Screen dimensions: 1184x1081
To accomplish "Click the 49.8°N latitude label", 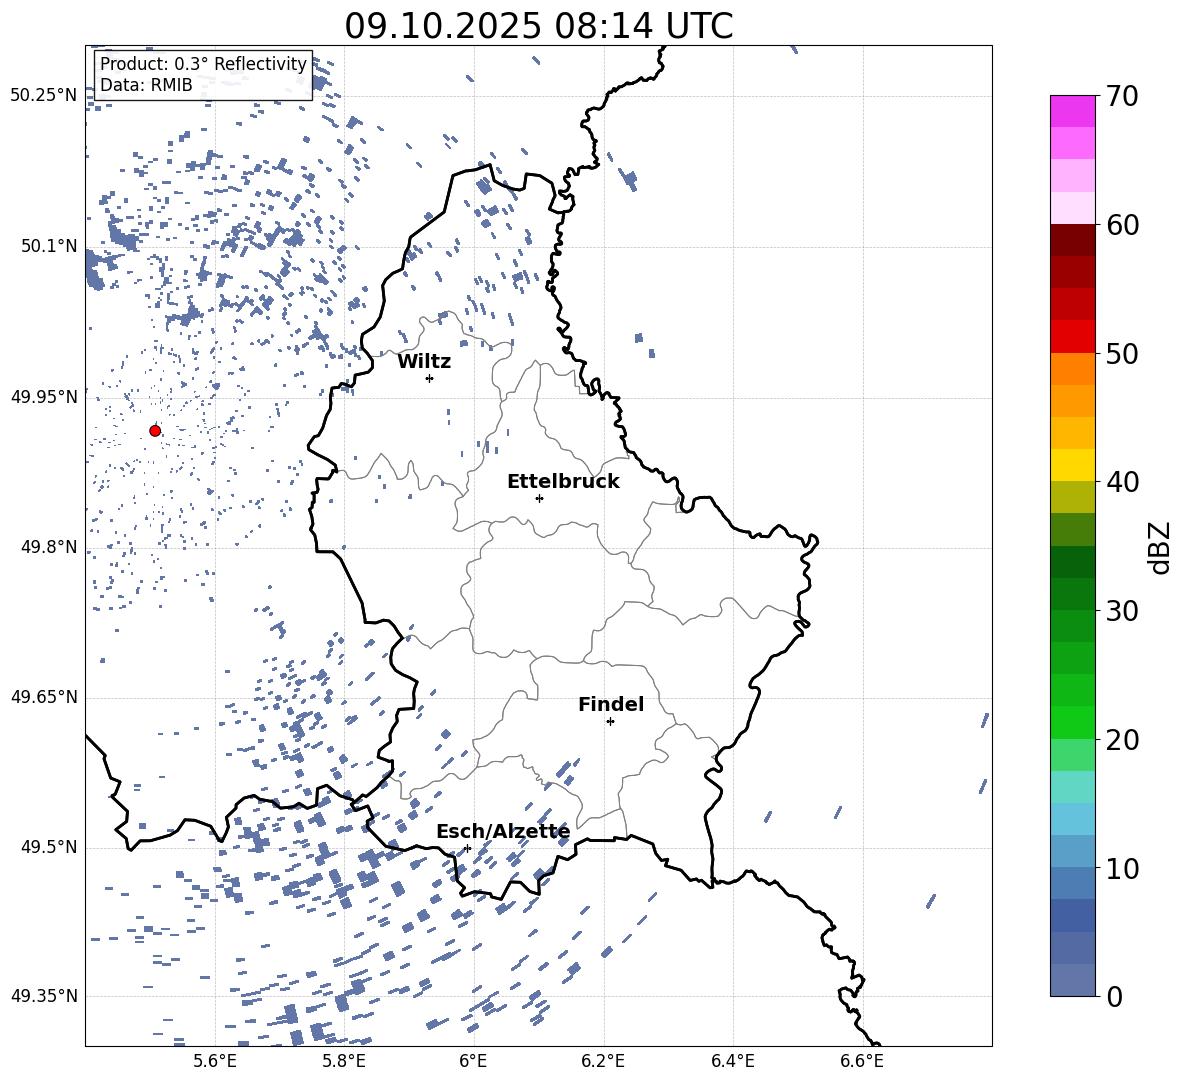I will (x=49, y=547).
